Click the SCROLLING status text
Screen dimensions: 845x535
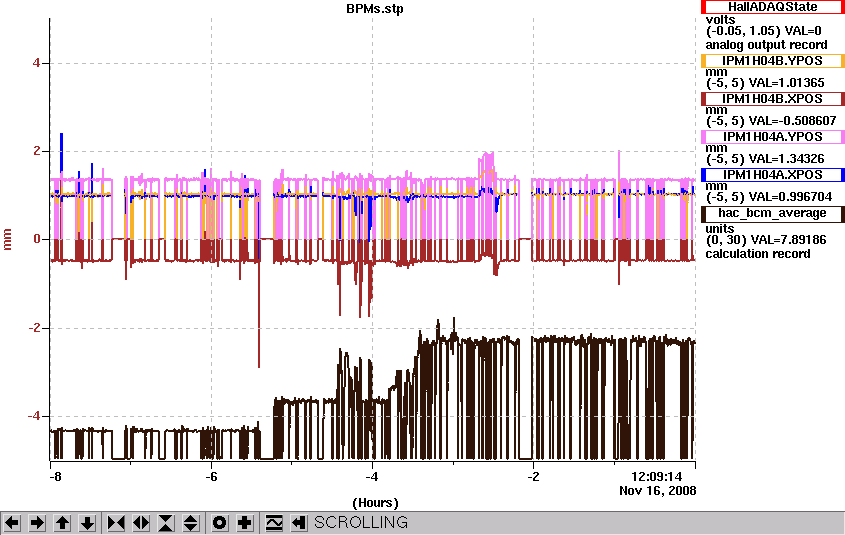361,523
